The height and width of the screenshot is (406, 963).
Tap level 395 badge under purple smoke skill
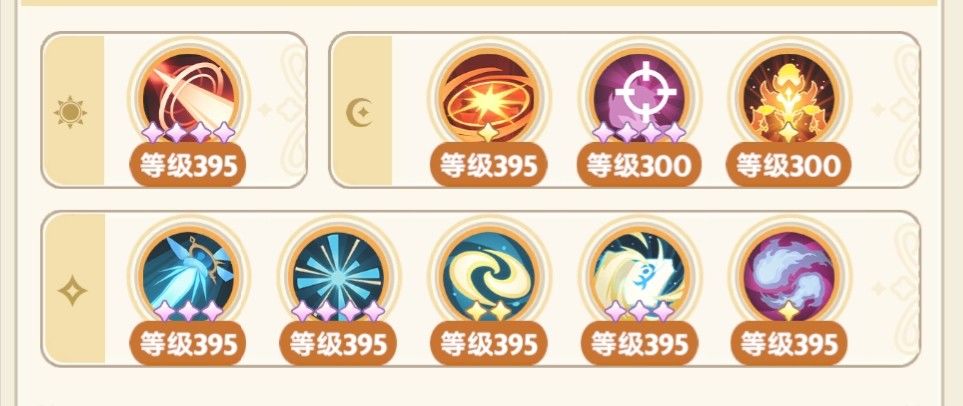coord(789,344)
